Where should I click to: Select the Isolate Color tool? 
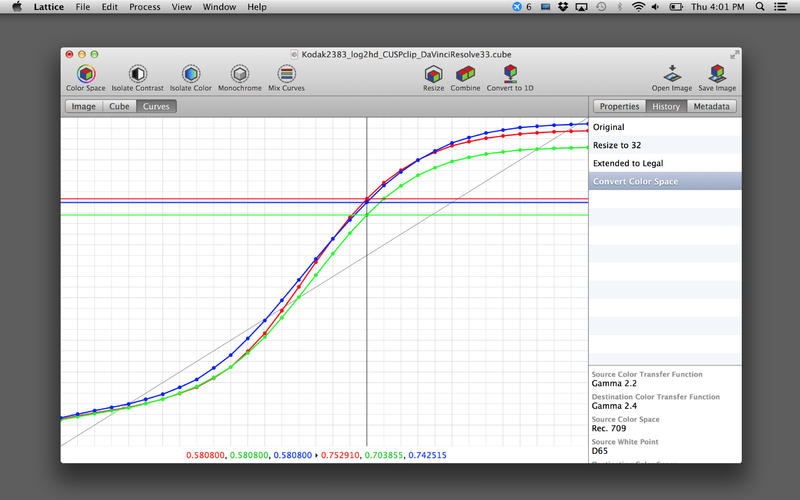[190, 74]
